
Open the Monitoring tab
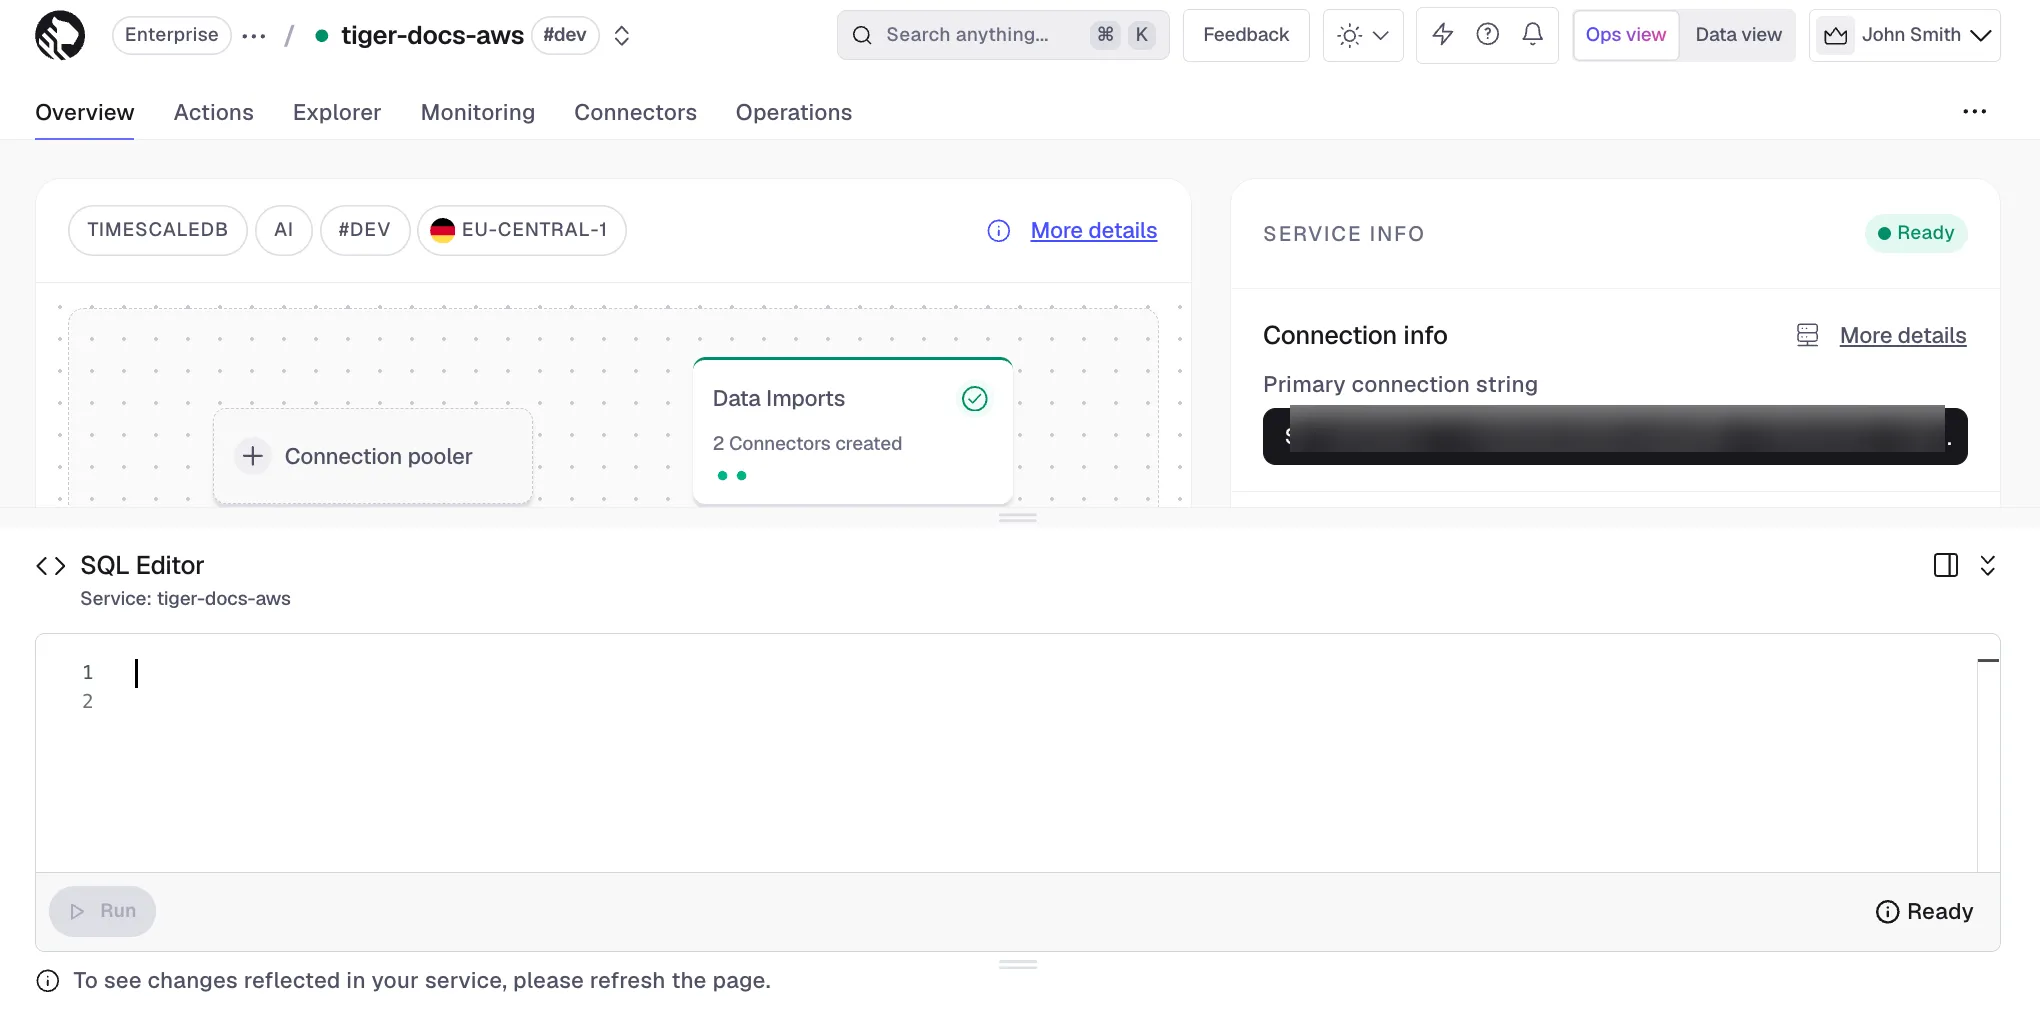click(478, 112)
